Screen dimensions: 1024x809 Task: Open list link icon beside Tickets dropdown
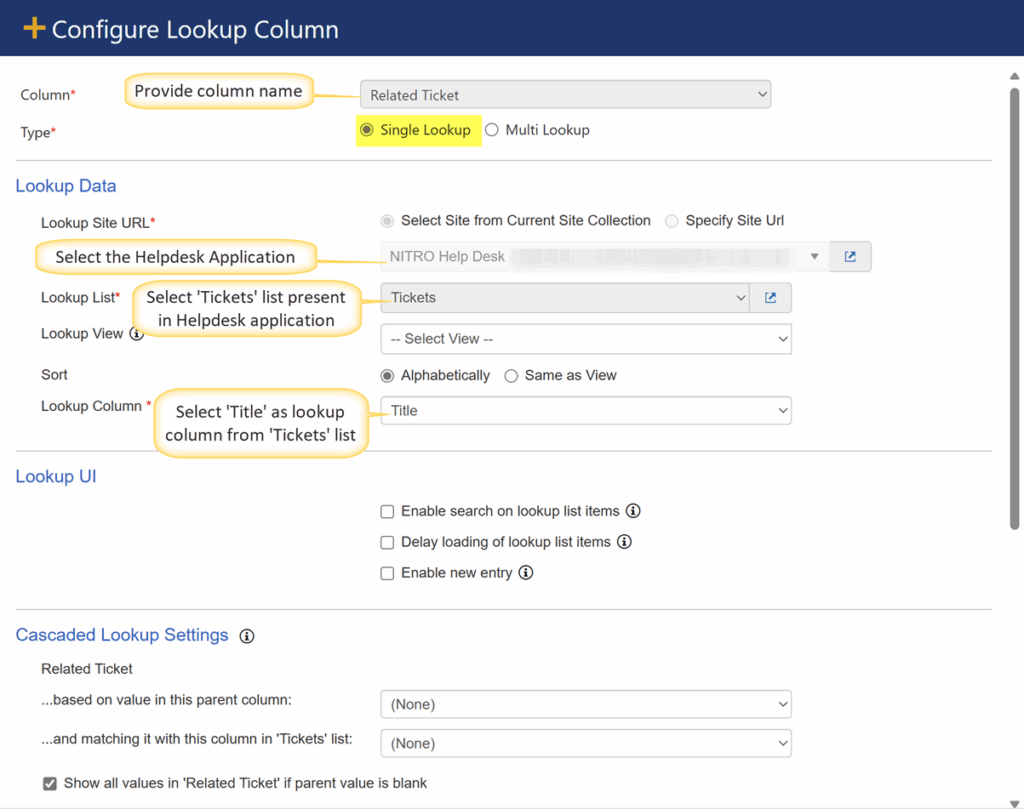(x=770, y=298)
